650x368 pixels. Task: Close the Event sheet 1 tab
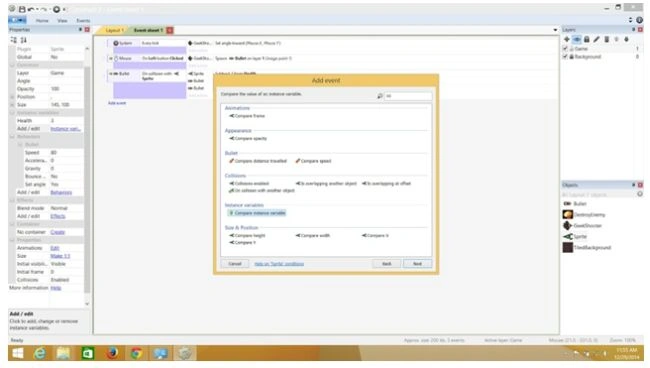pos(170,30)
